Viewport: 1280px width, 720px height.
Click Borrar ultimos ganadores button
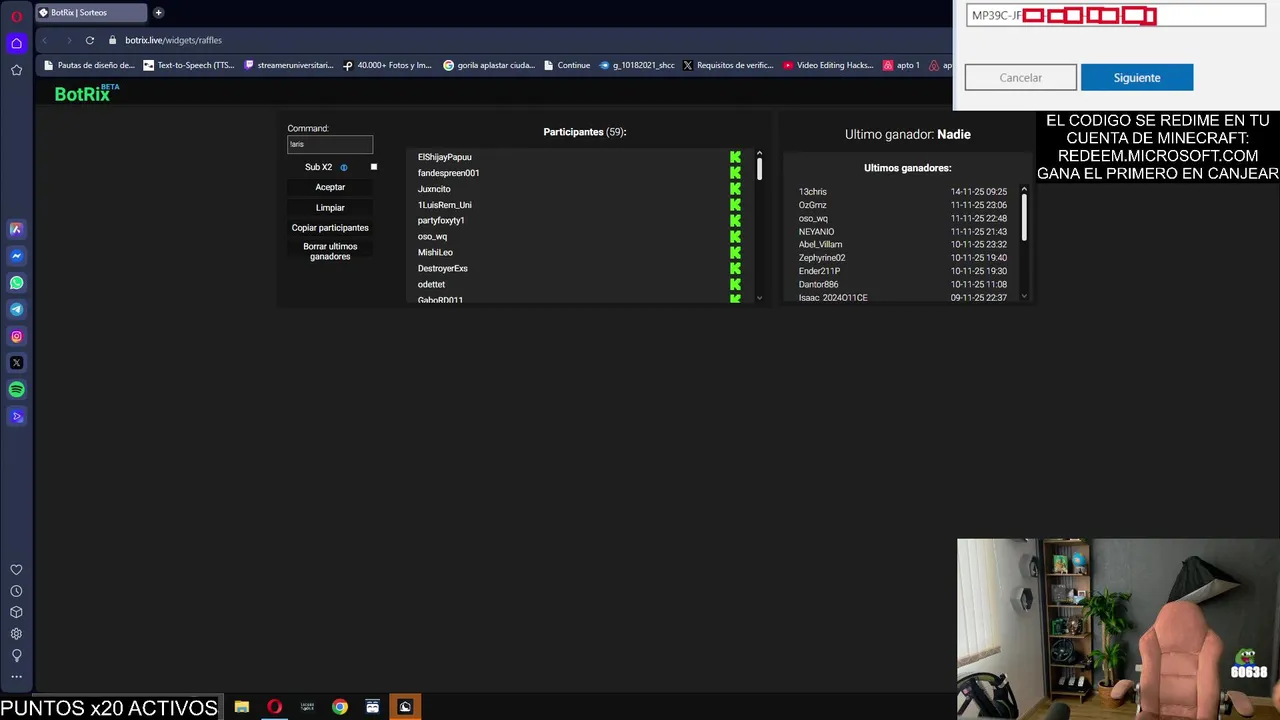click(x=330, y=251)
